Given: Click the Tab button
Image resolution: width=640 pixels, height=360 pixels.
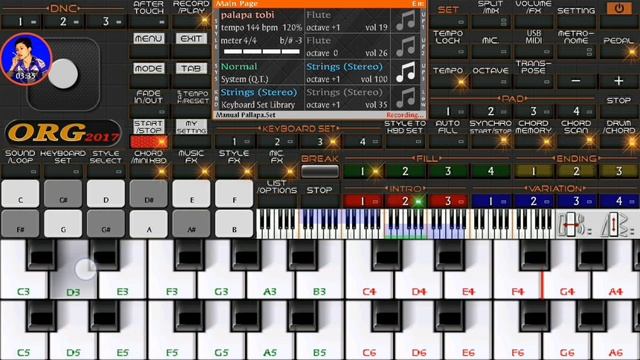Looking at the screenshot, I should pos(191,68).
